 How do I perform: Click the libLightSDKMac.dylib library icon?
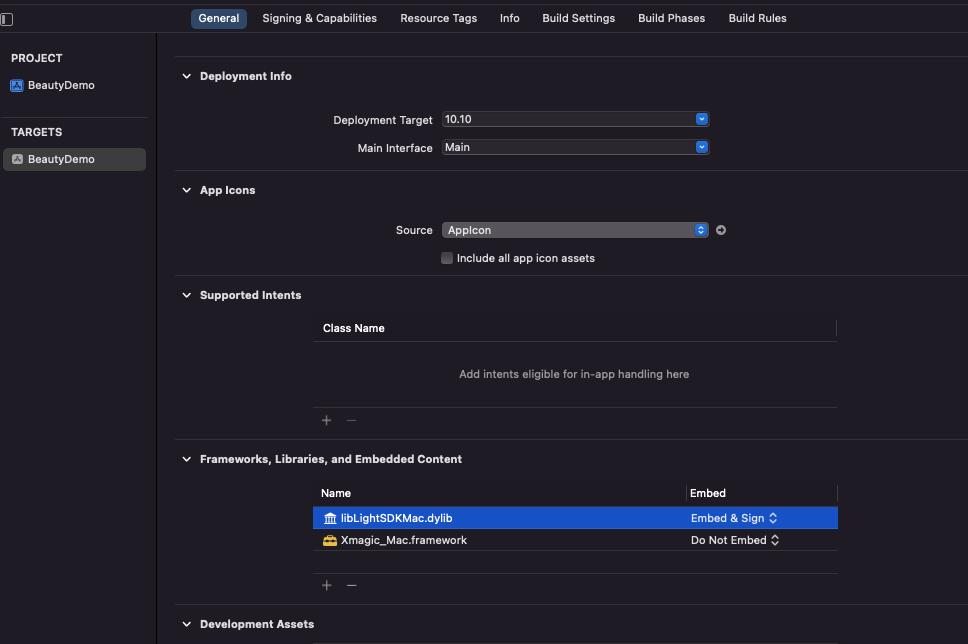(330, 518)
